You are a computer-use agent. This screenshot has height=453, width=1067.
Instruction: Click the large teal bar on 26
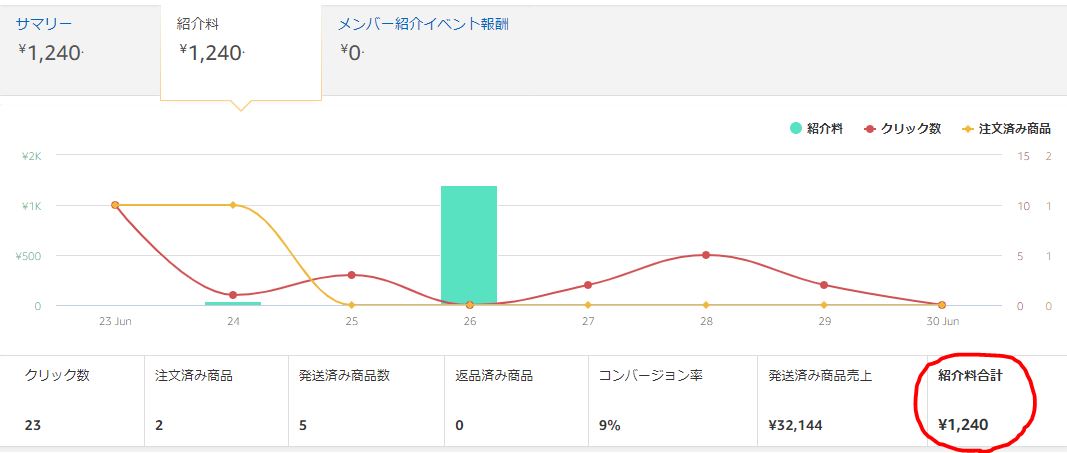click(469, 244)
